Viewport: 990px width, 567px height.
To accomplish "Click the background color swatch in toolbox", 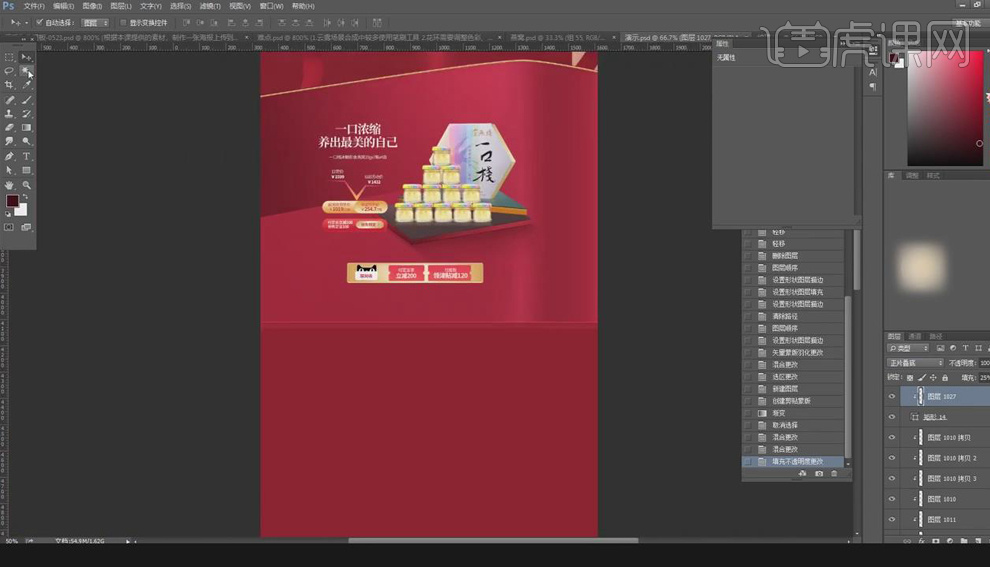I will point(22,211).
